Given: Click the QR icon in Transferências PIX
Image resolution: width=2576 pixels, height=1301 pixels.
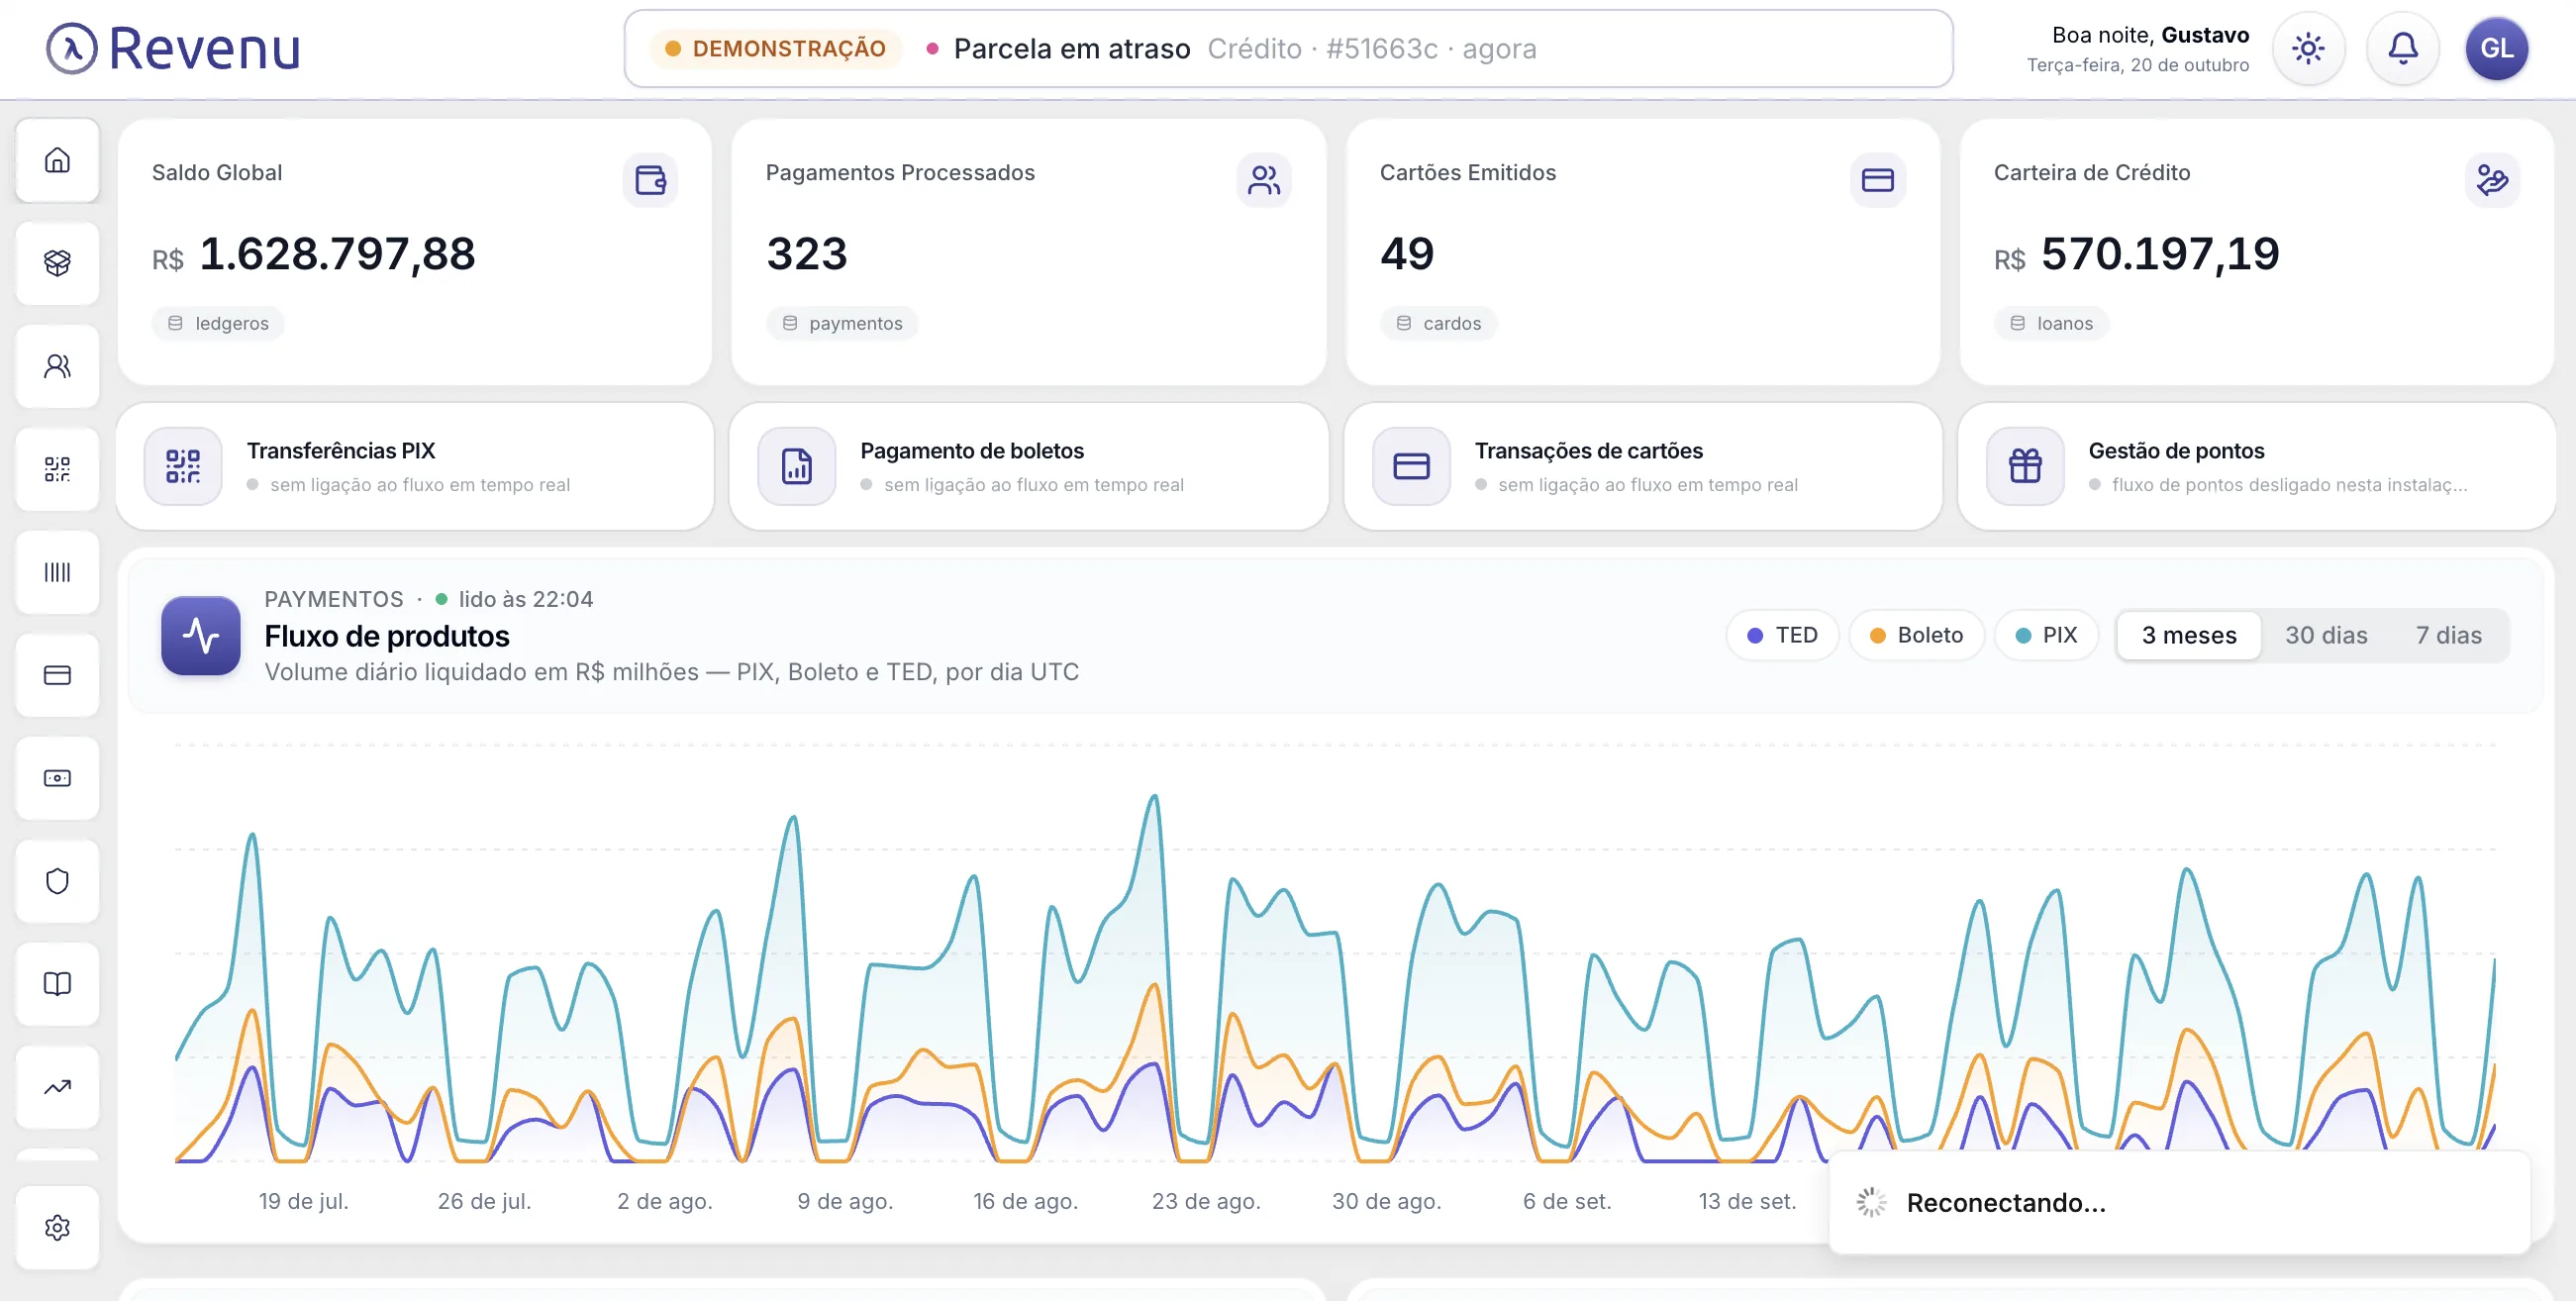Looking at the screenshot, I should pos(183,466).
